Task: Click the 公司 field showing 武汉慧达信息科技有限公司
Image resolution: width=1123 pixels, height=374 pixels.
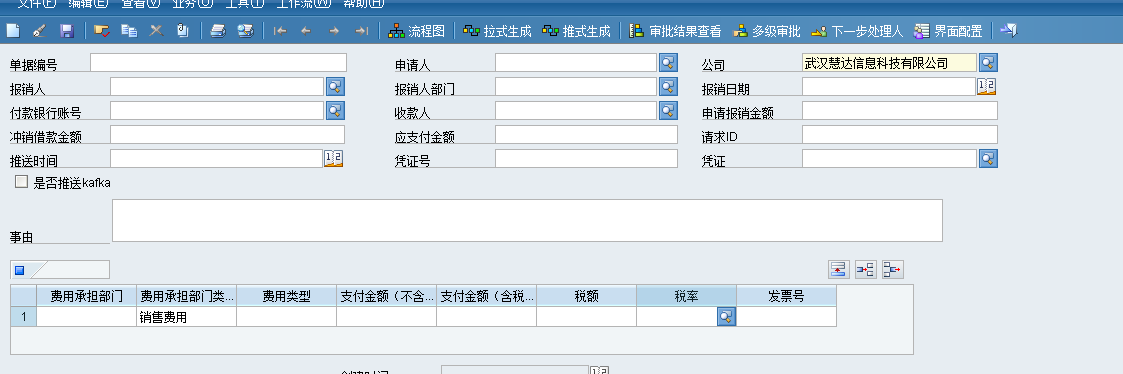Action: 889,62
